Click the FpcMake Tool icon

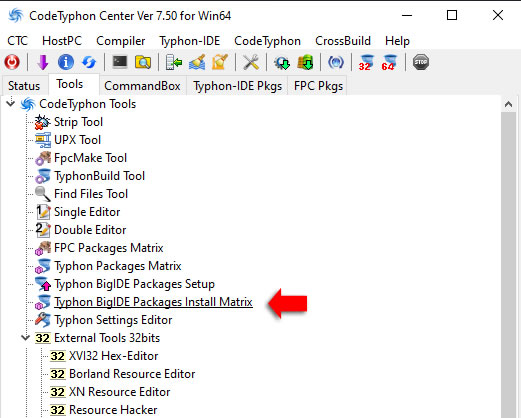point(43,158)
